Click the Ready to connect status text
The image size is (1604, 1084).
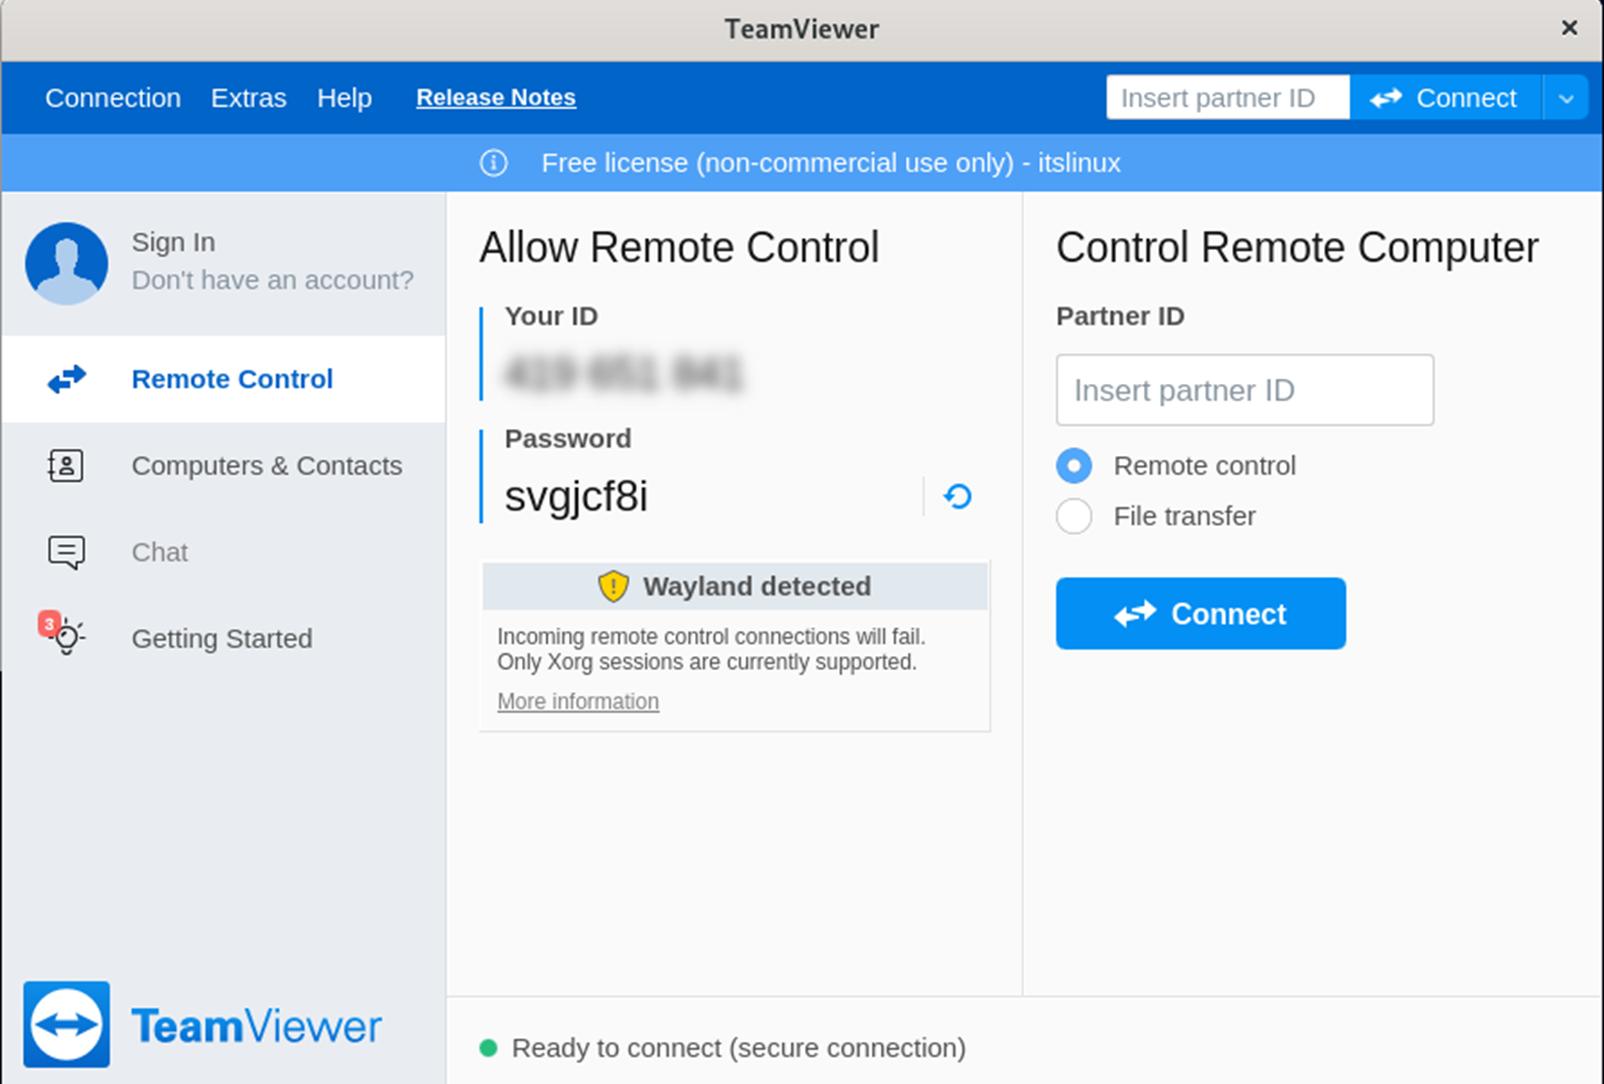[739, 1048]
